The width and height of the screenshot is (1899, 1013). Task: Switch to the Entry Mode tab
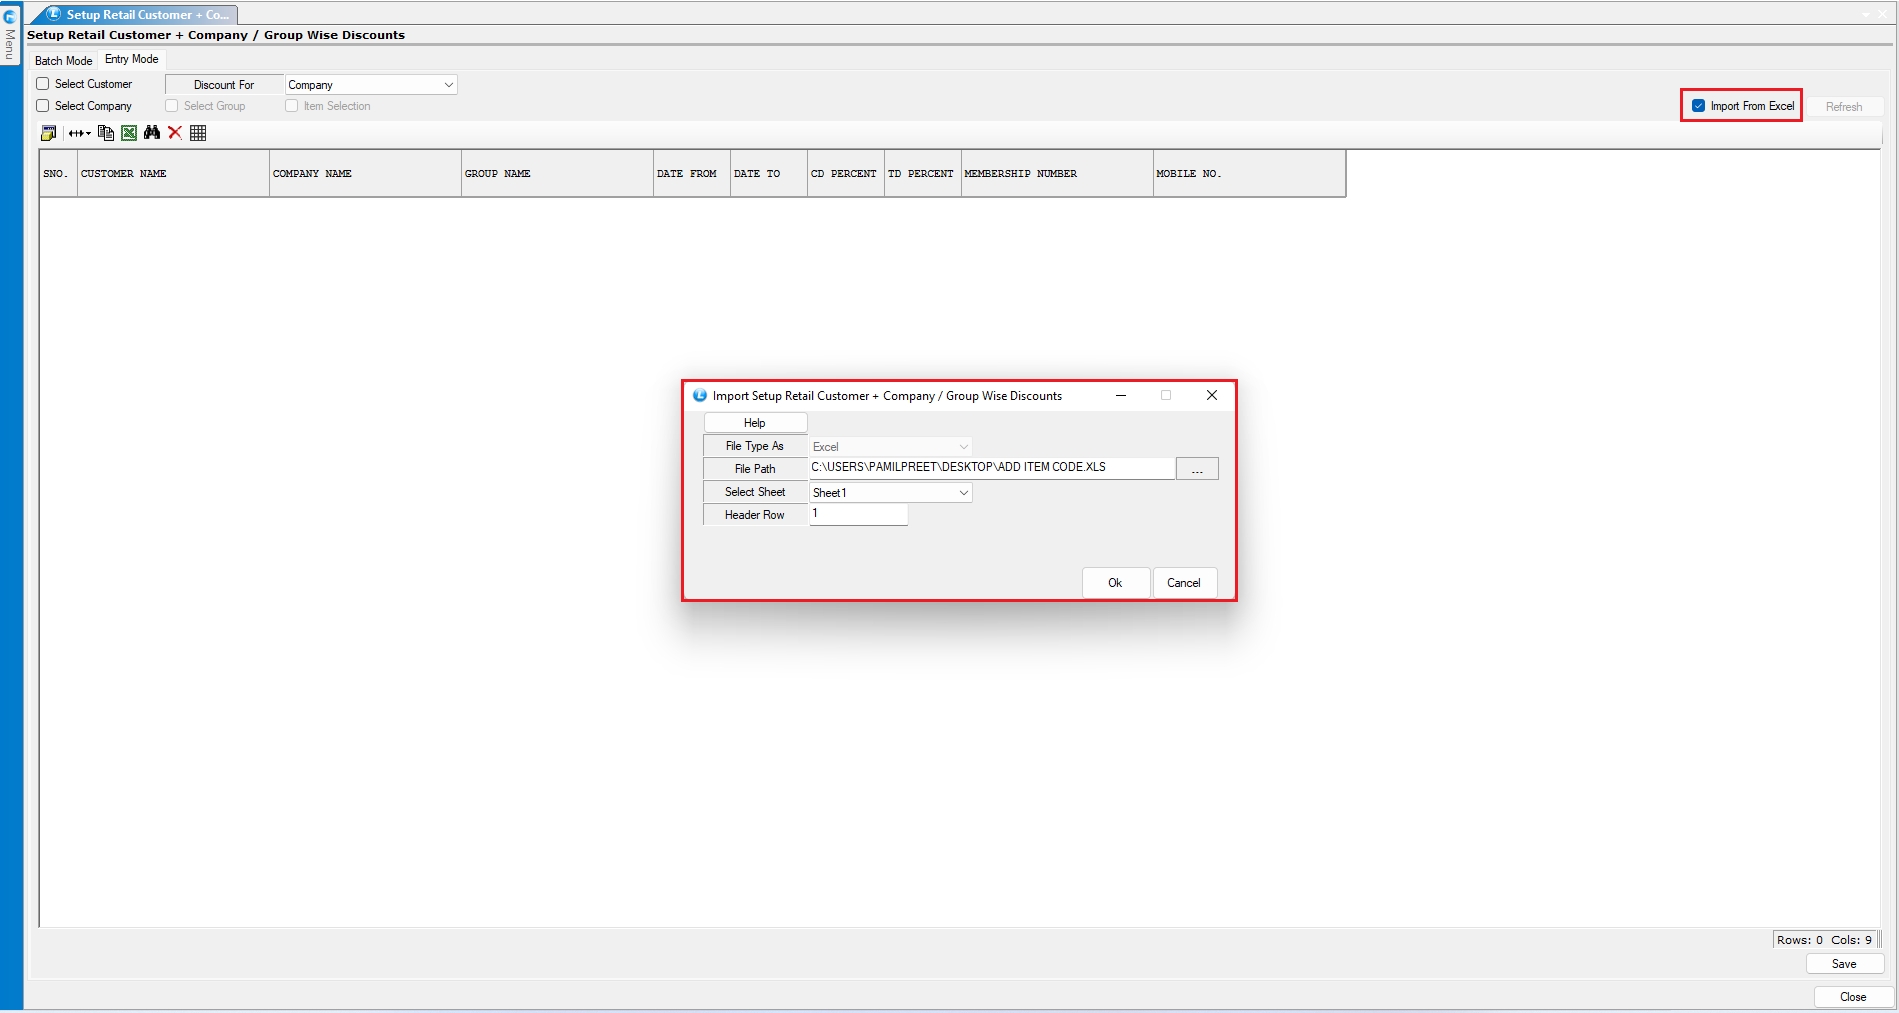(x=132, y=60)
